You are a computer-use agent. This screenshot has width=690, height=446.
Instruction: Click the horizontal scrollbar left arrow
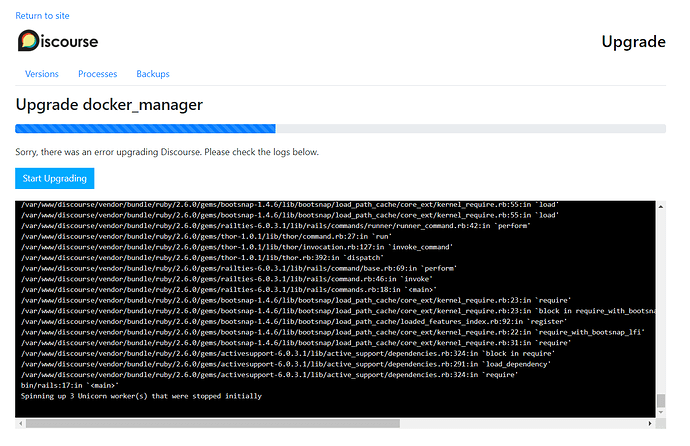click(20, 424)
